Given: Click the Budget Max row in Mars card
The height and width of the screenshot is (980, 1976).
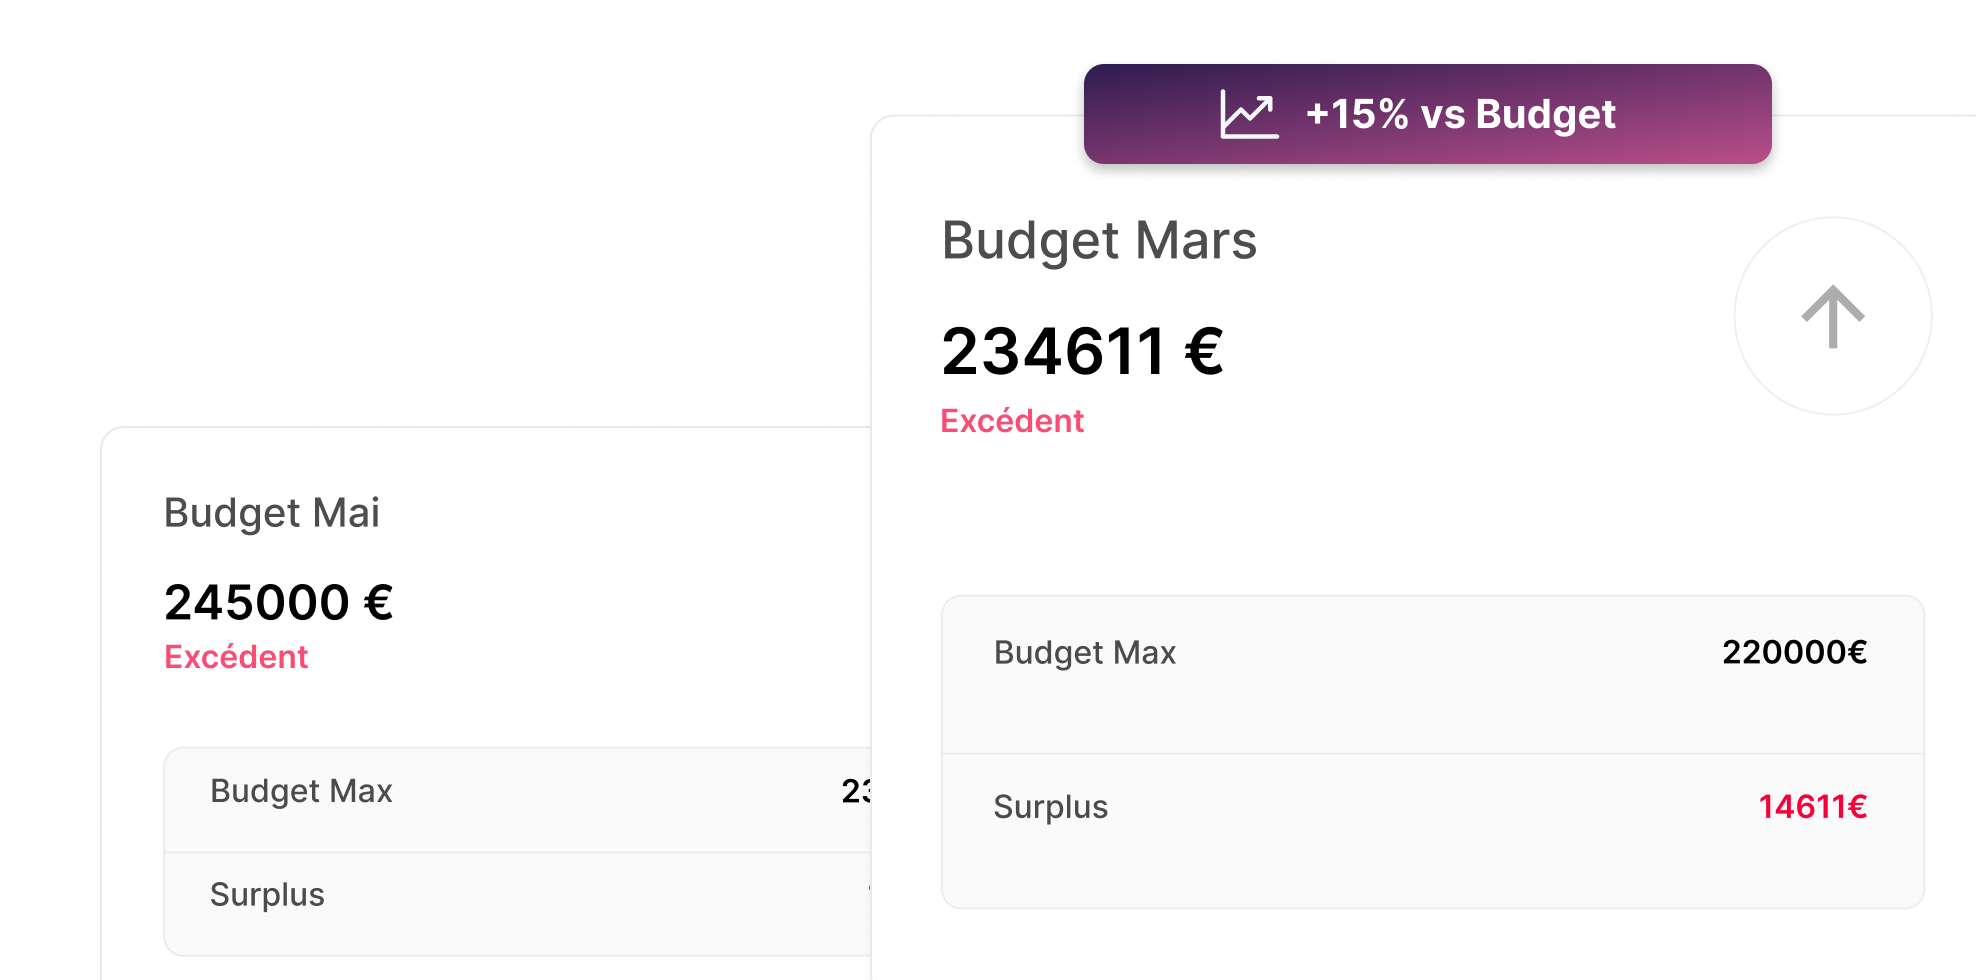Looking at the screenshot, I should pos(1432,675).
